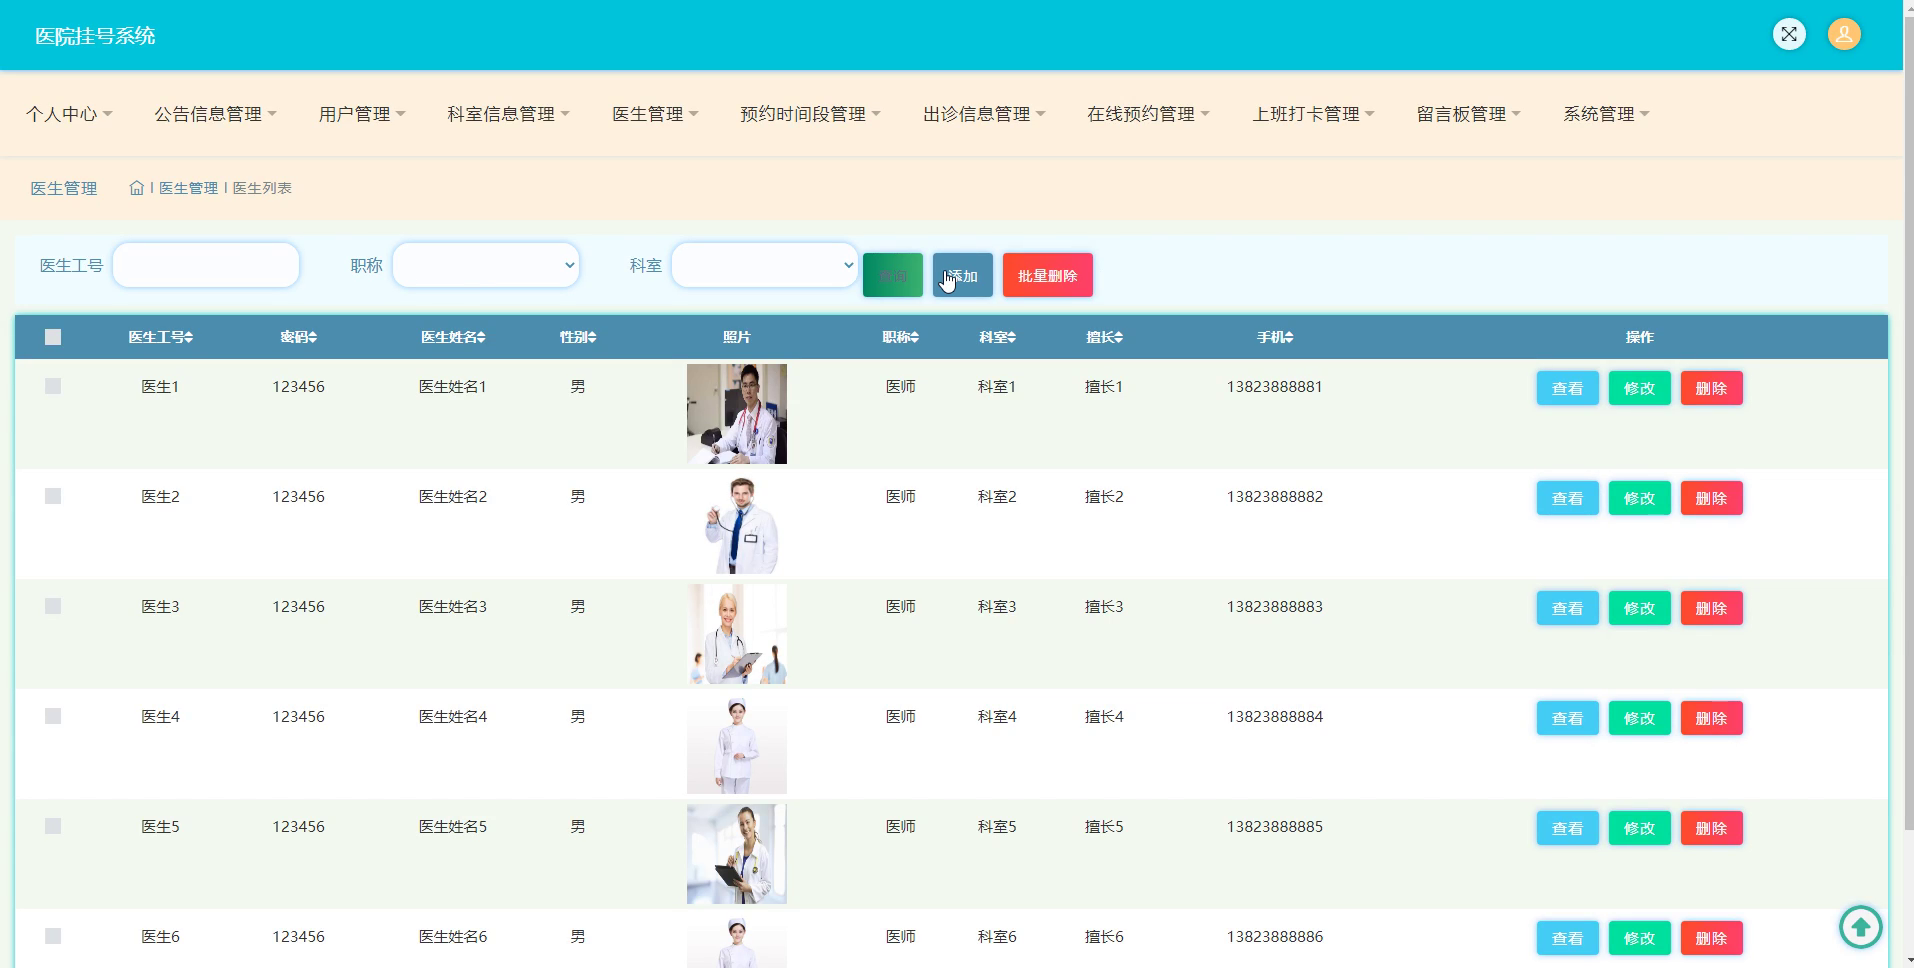Click the green query button
Viewport: 1914px width, 968px height.
893,275
